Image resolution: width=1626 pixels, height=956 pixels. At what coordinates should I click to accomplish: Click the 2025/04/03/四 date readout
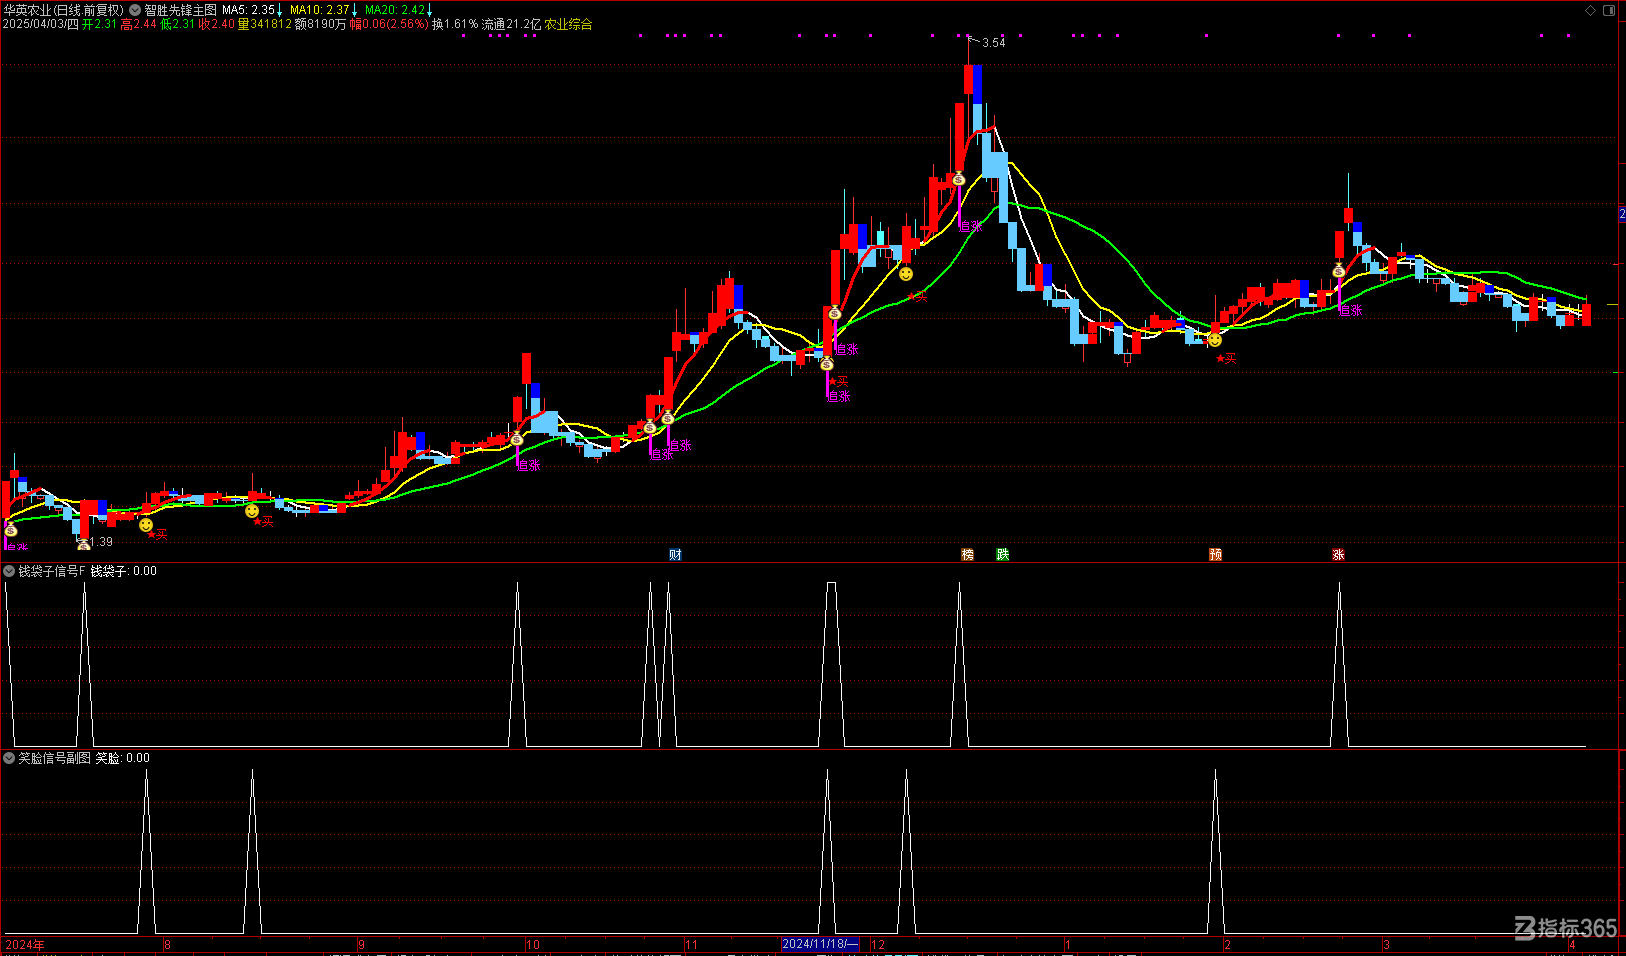[40, 24]
